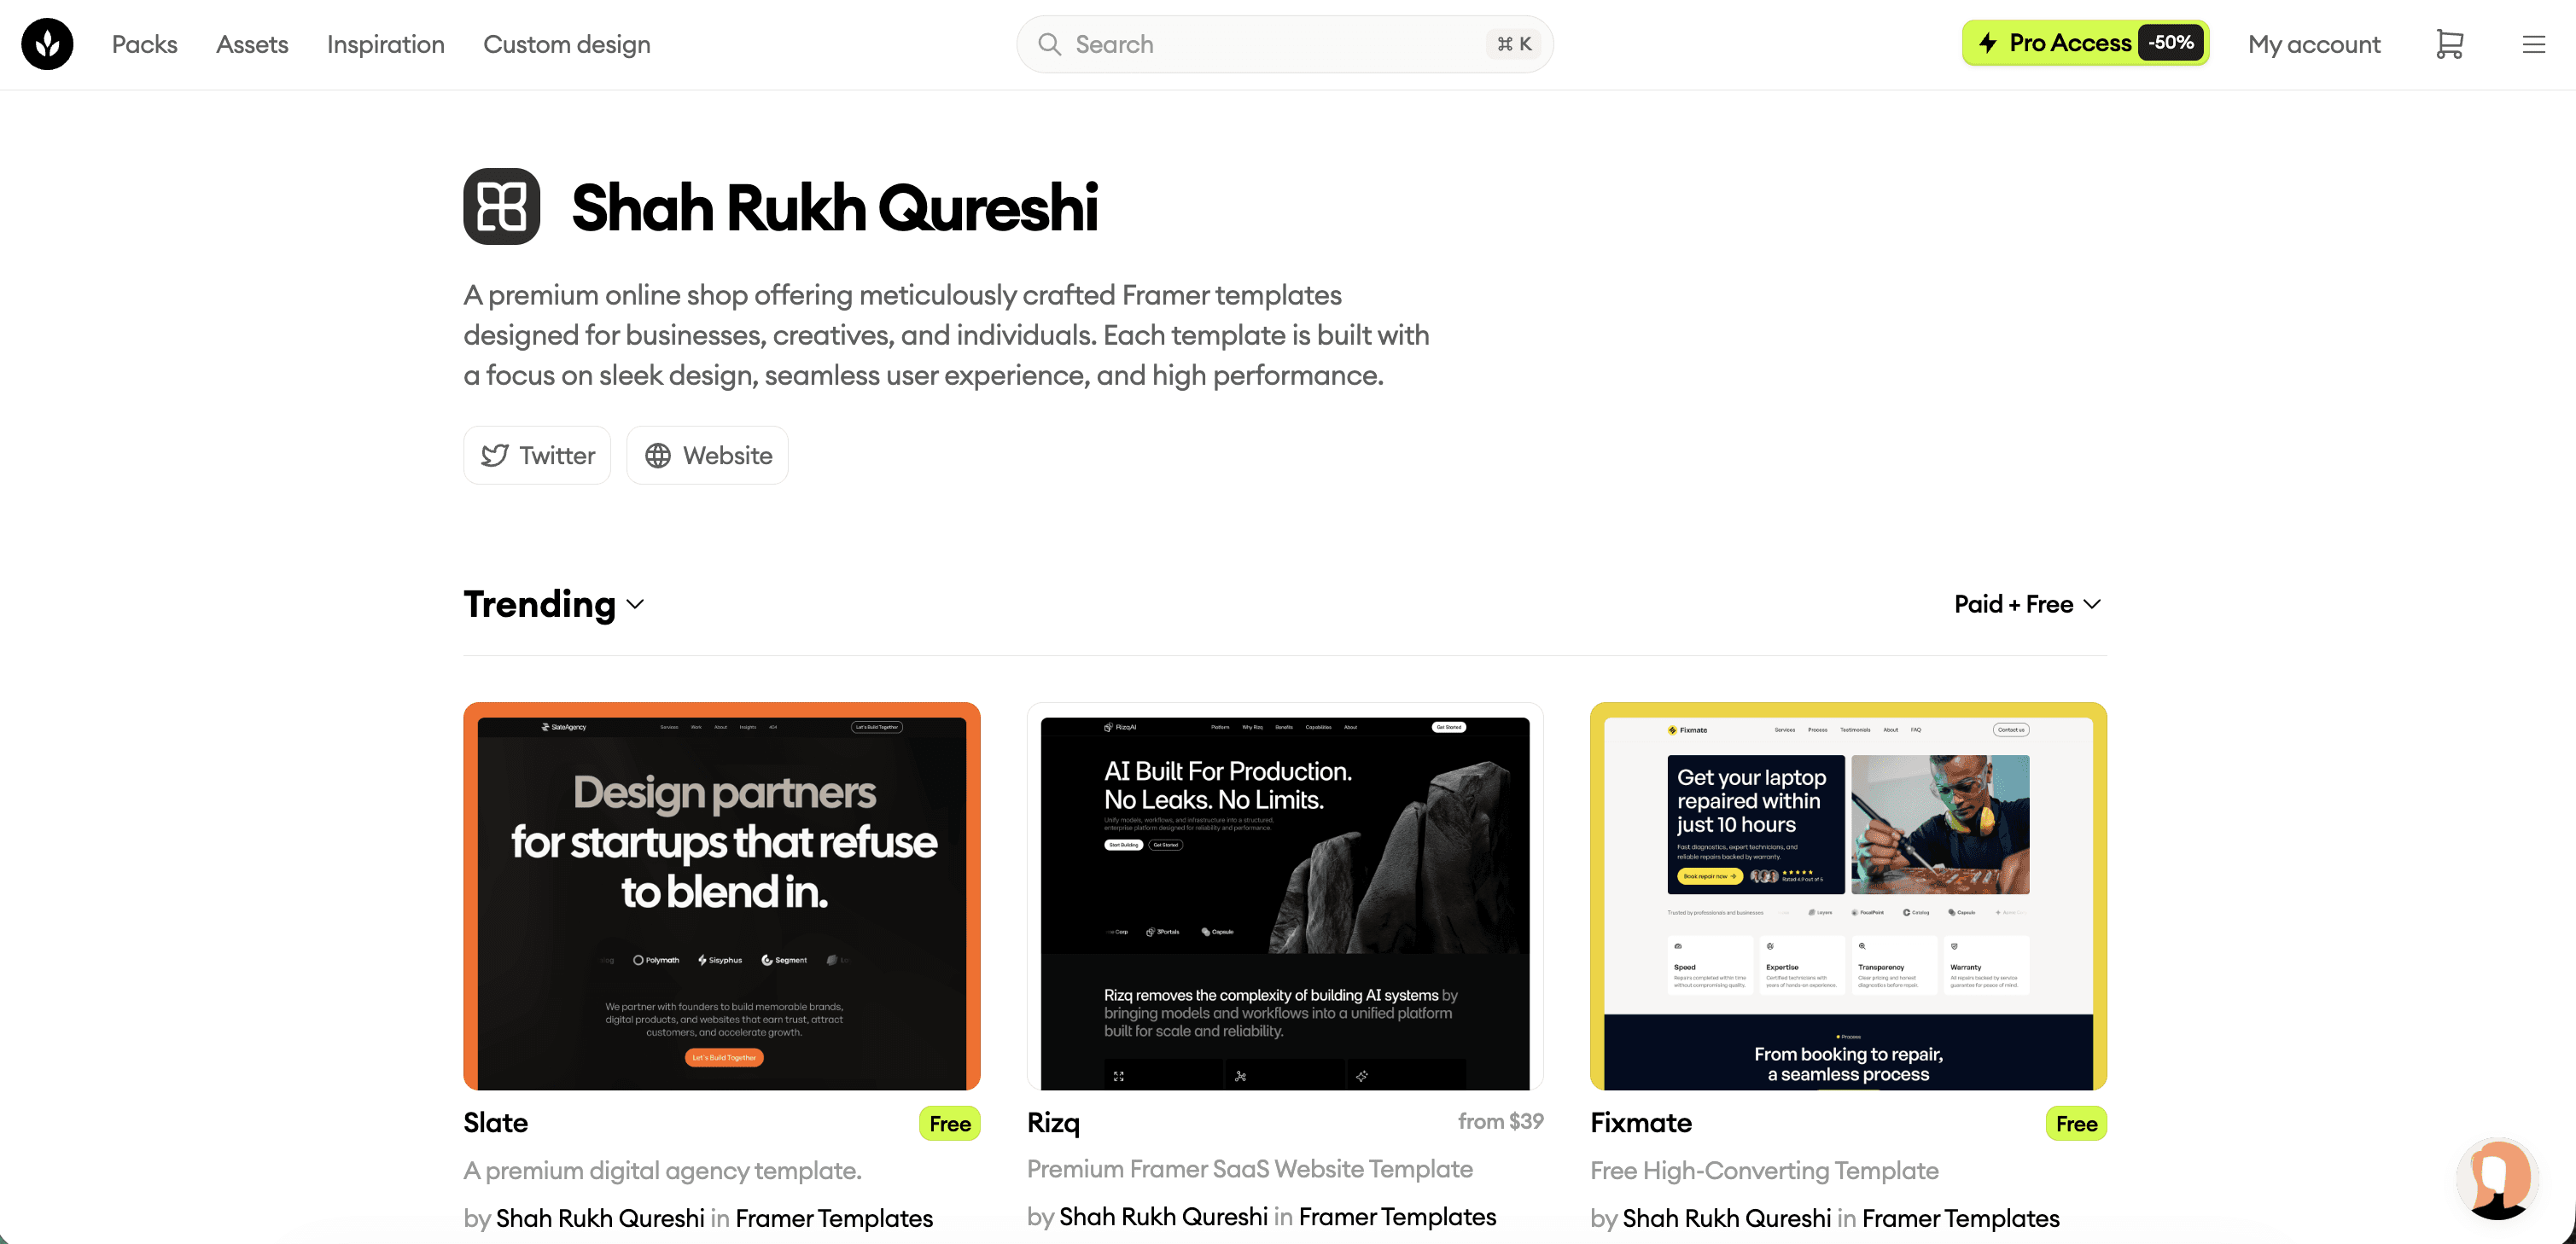The height and width of the screenshot is (1244, 2576).
Task: Click the Website globe icon
Action: [x=658, y=456]
